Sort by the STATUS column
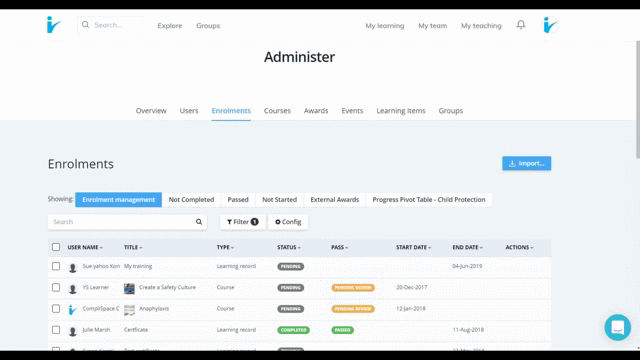The width and height of the screenshot is (640, 360). coord(289,247)
